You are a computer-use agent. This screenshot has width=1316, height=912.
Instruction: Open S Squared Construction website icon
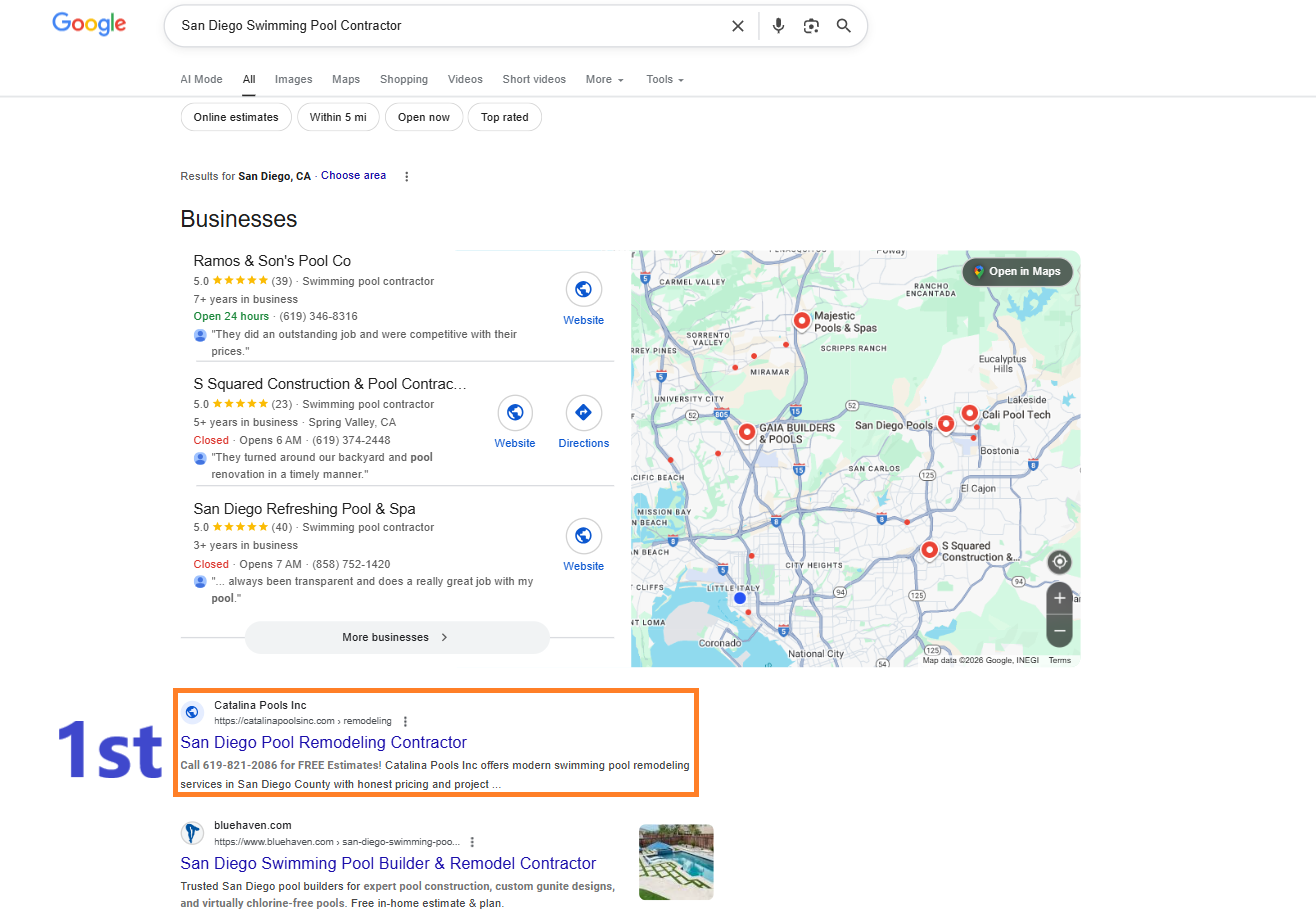515,413
